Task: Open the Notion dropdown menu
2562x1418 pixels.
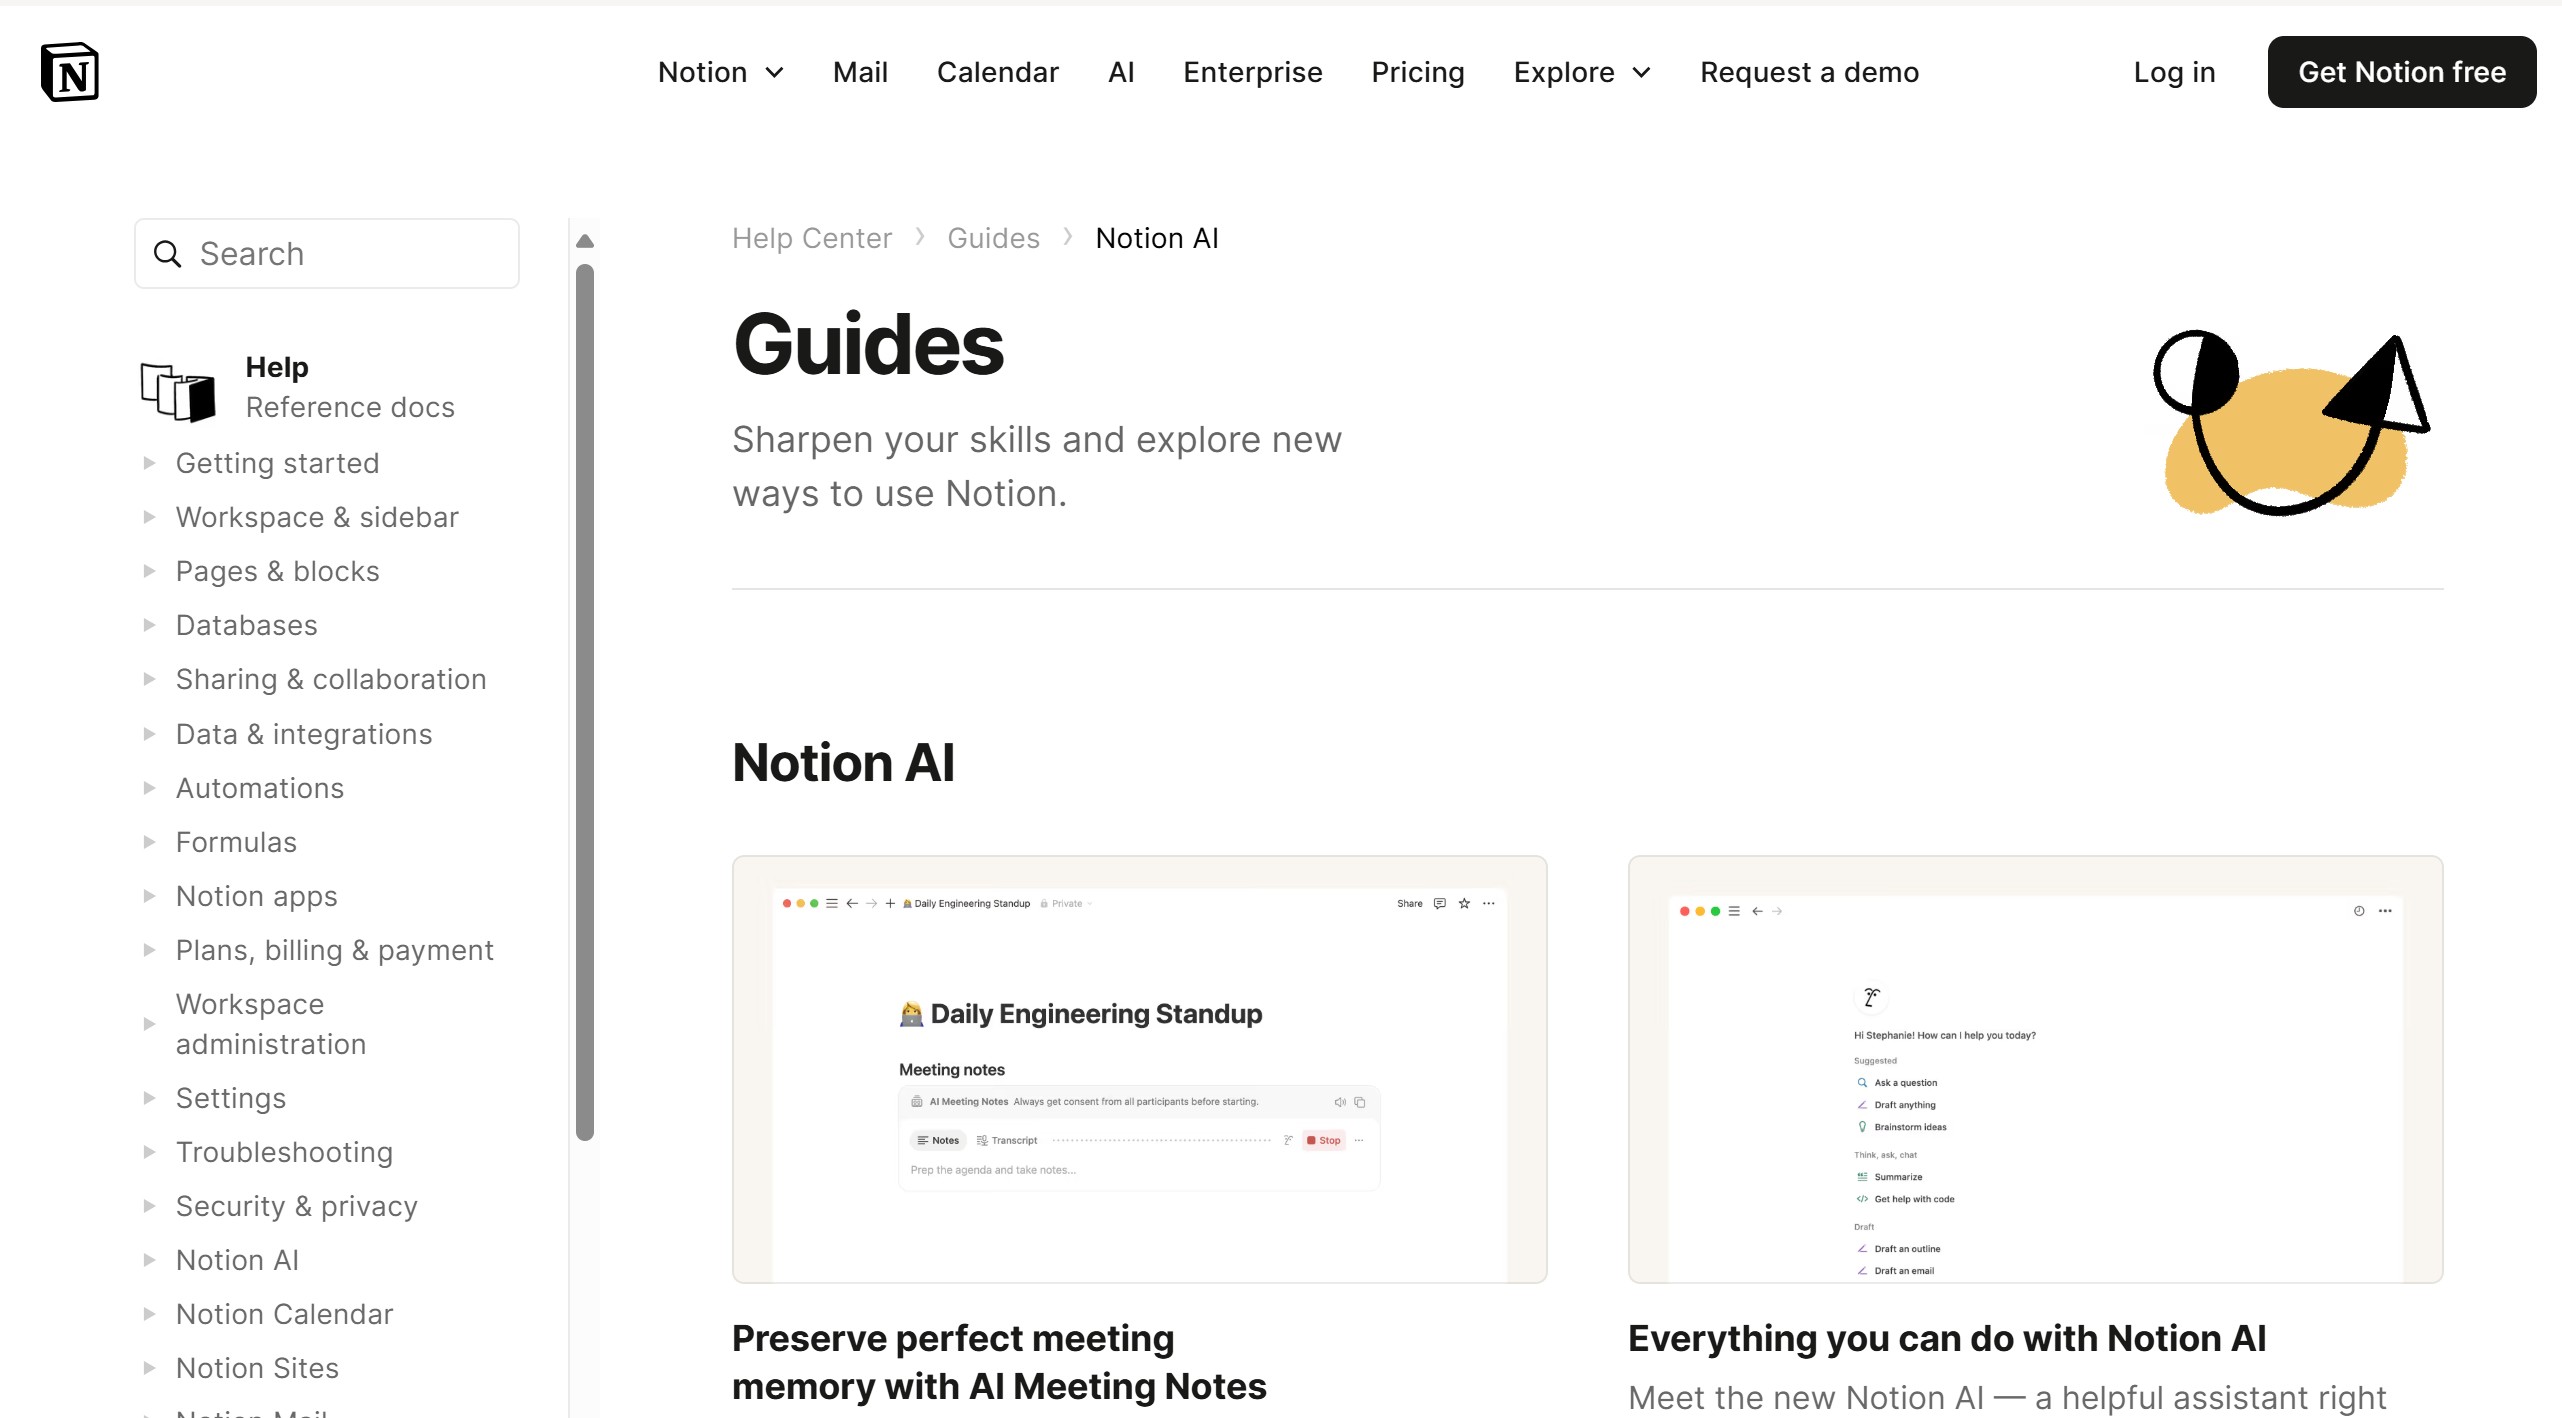Action: (720, 72)
